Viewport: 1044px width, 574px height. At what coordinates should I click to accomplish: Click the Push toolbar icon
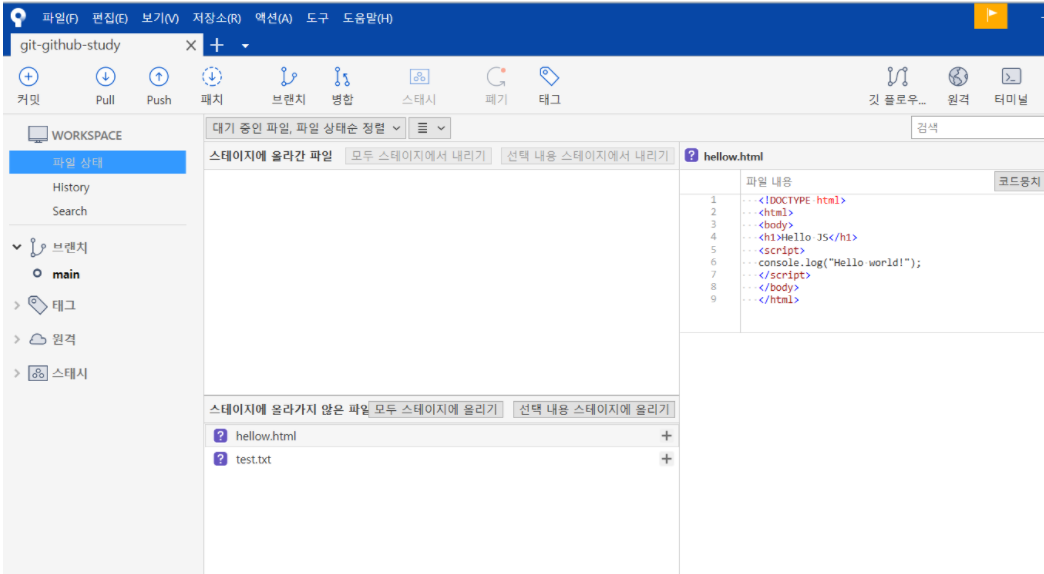tap(158, 77)
